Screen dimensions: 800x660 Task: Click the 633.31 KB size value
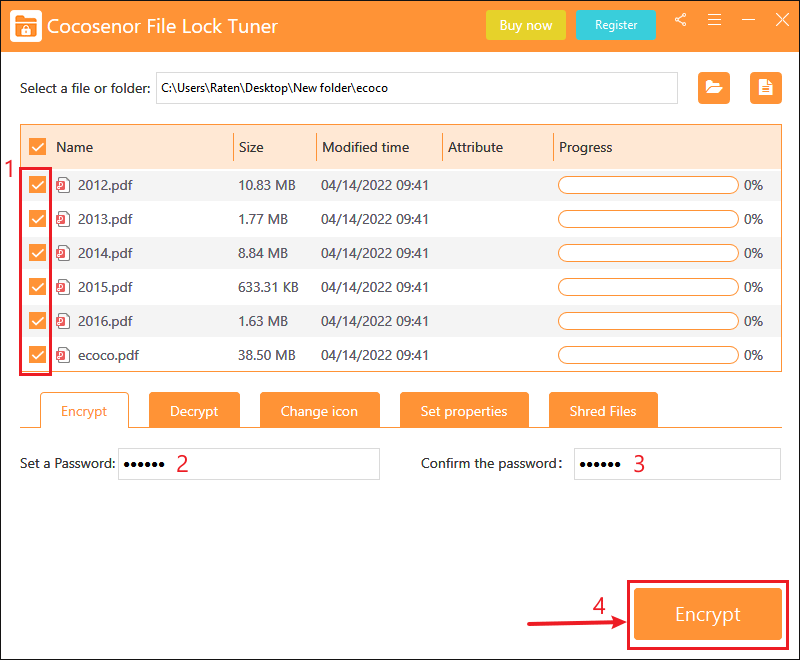(x=268, y=287)
